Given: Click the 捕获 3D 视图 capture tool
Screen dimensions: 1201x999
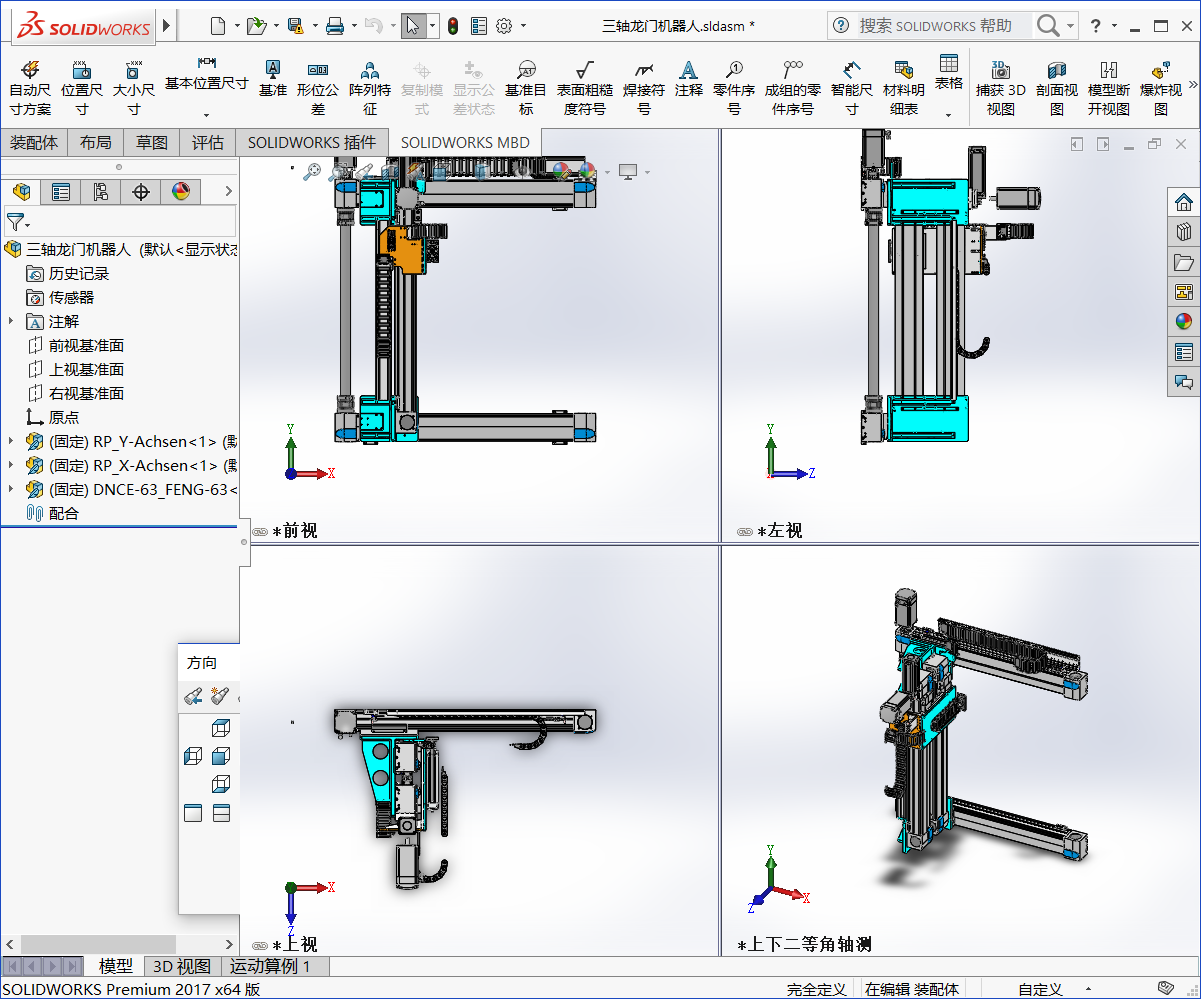Looking at the screenshot, I should [1000, 87].
